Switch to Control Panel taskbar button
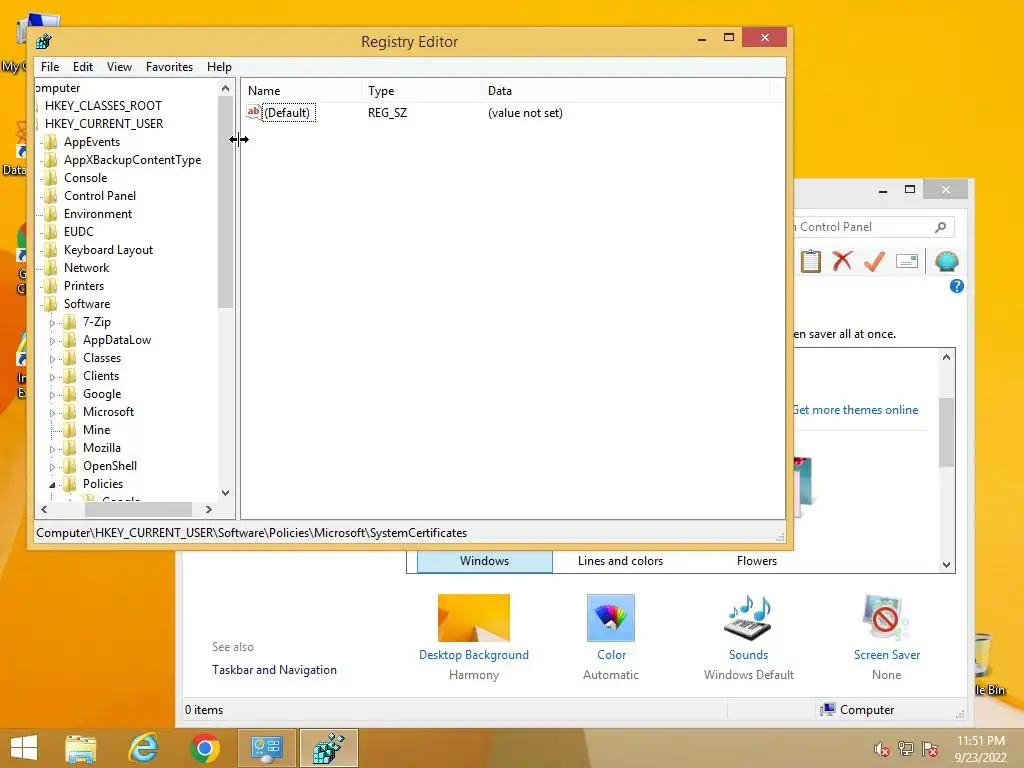This screenshot has height=768, width=1024. coord(266,748)
